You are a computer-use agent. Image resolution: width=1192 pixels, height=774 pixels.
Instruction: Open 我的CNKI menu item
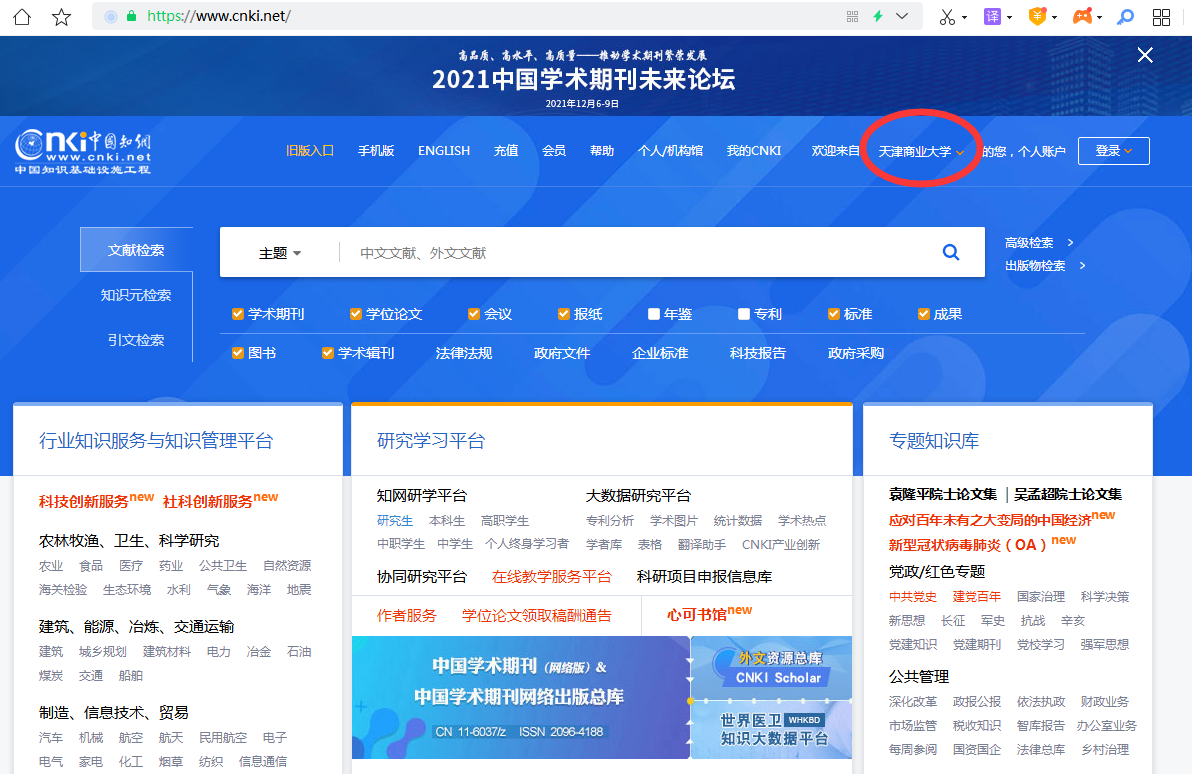[753, 151]
